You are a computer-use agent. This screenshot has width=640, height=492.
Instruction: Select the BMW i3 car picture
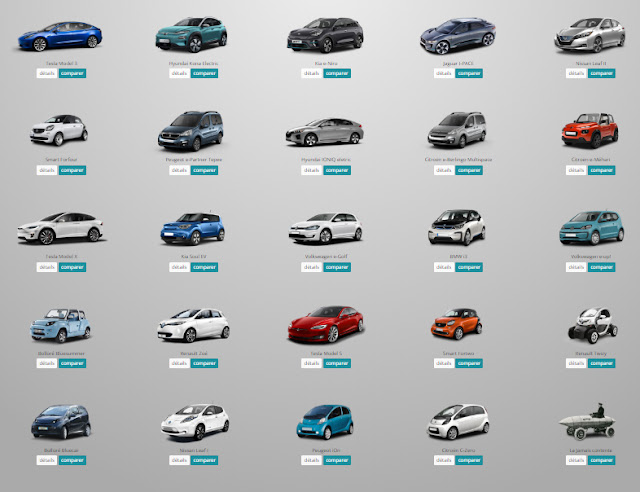click(457, 227)
